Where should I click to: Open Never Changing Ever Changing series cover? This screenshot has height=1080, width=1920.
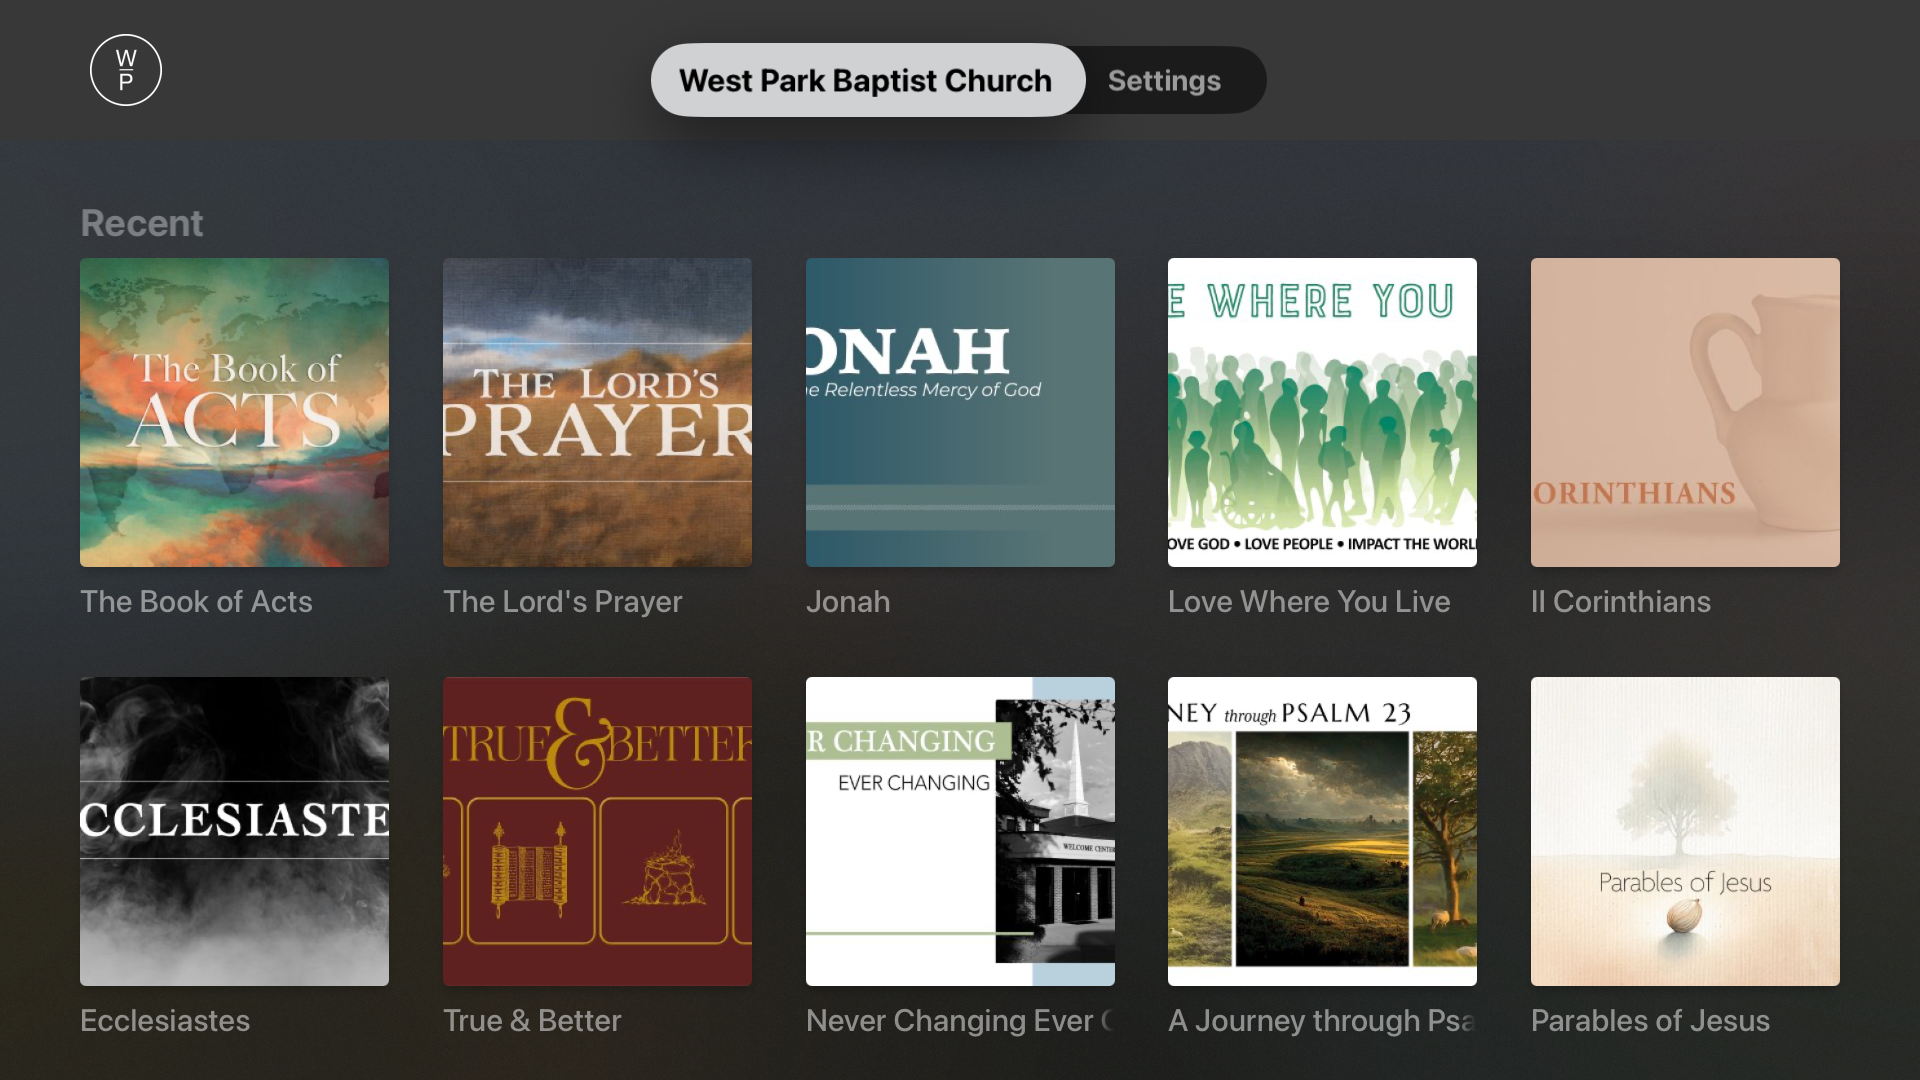tap(960, 831)
